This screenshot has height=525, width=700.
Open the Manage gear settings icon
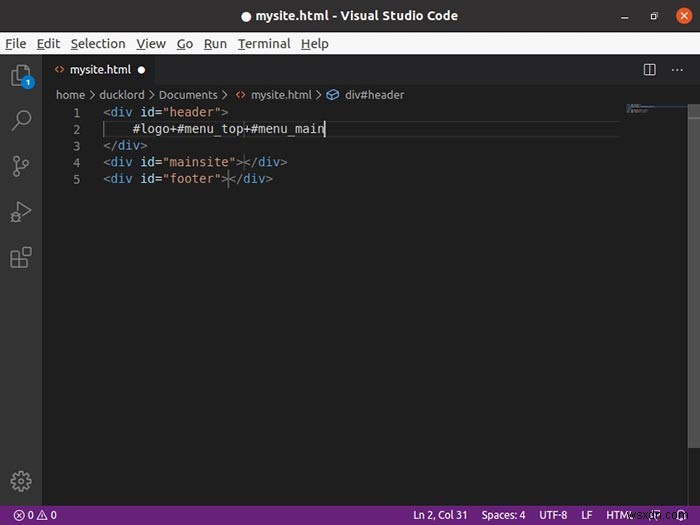pos(21,481)
